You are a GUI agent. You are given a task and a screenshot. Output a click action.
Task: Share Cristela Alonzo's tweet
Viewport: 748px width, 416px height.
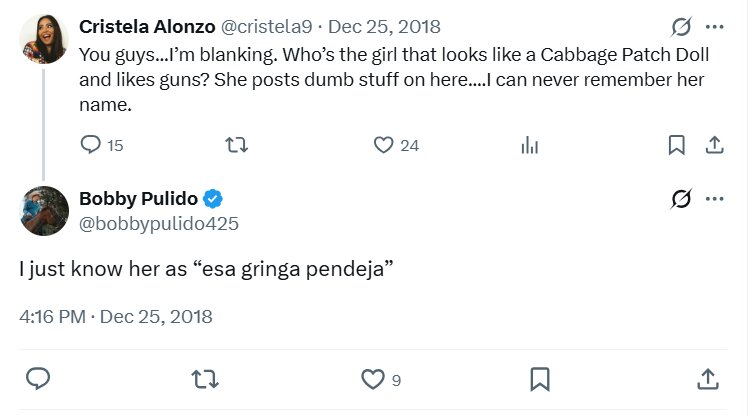714,145
